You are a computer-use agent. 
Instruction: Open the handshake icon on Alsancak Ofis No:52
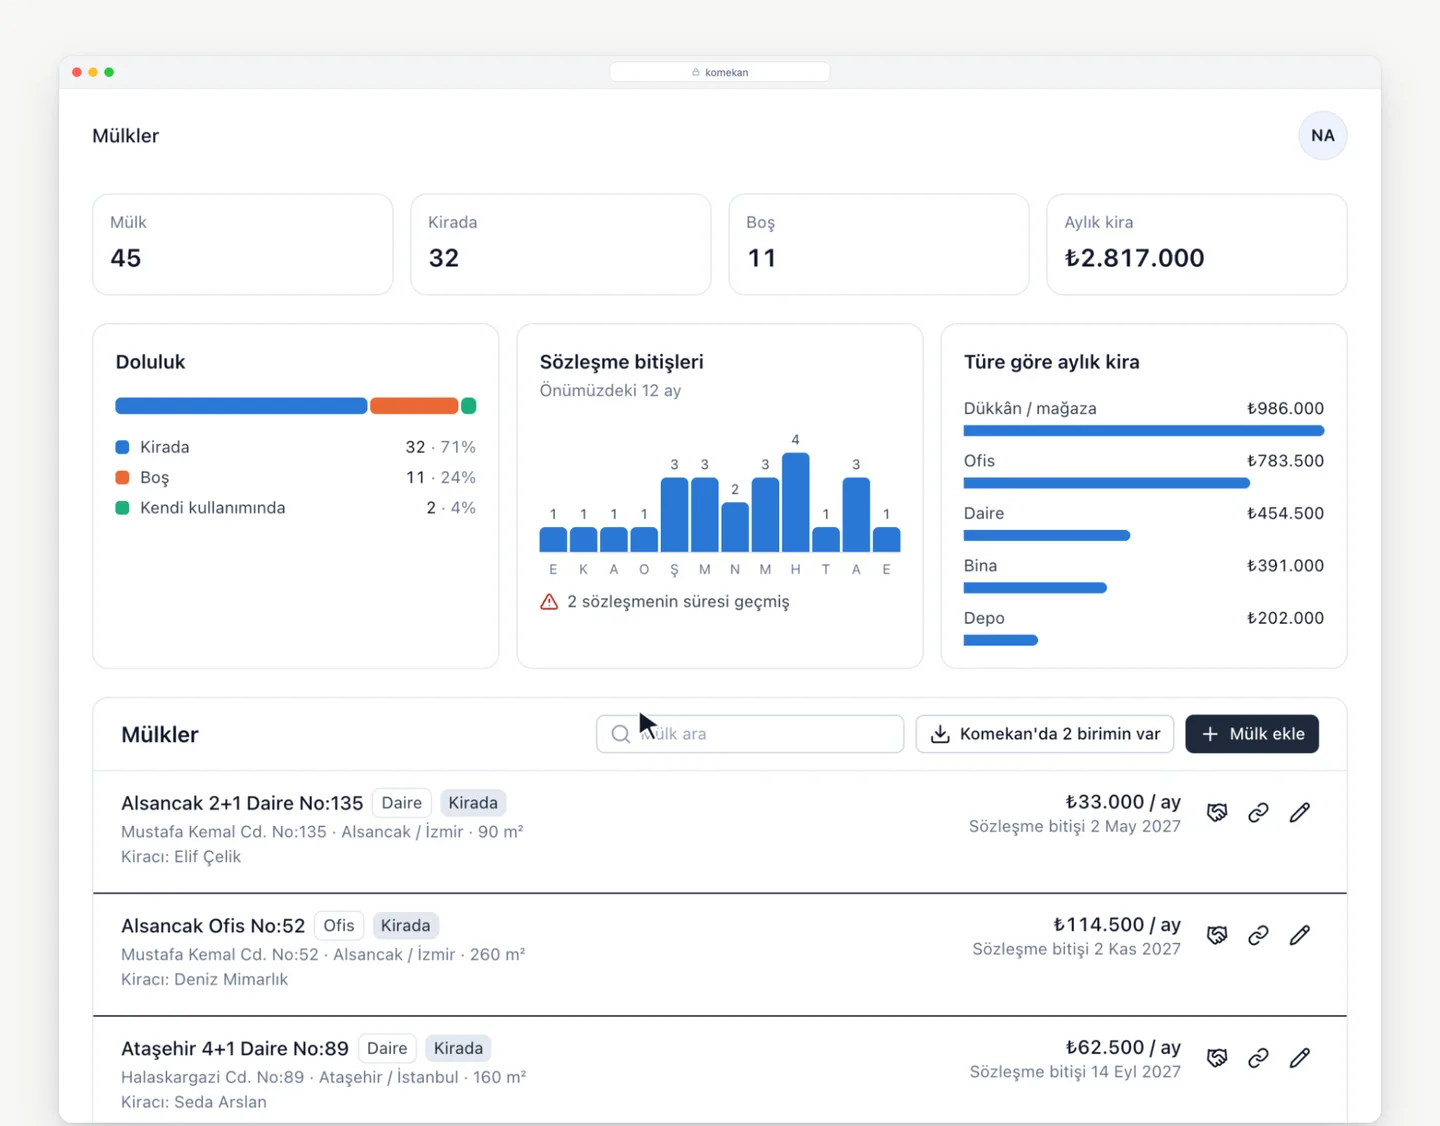tap(1217, 935)
